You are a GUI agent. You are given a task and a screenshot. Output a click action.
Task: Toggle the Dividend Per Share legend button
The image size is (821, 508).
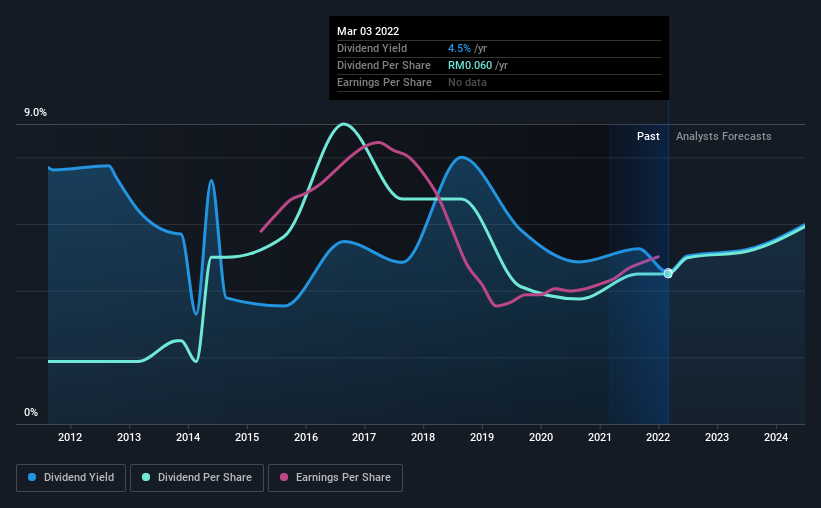197,478
